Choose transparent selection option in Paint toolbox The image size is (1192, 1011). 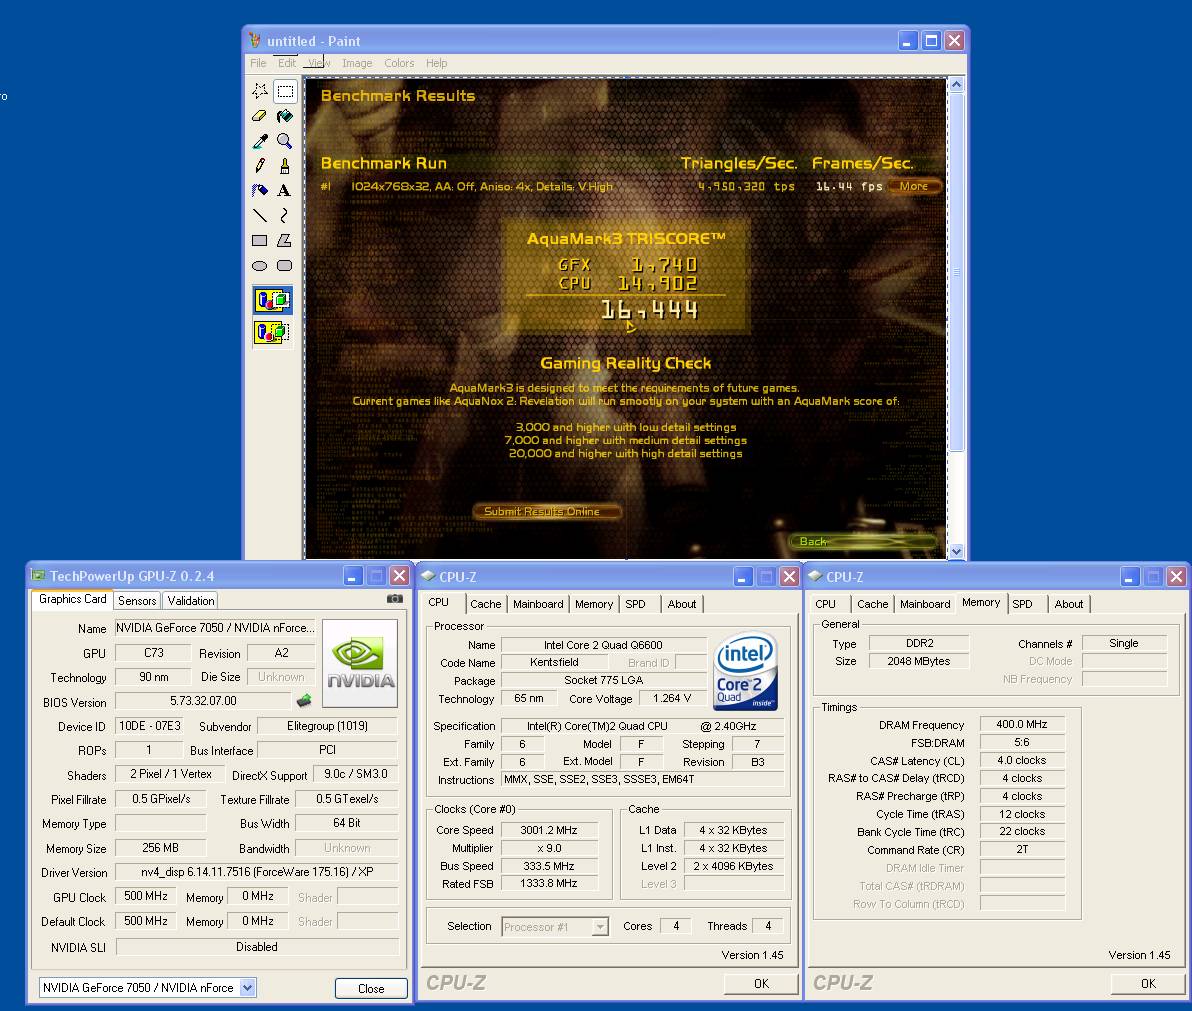coord(272,332)
